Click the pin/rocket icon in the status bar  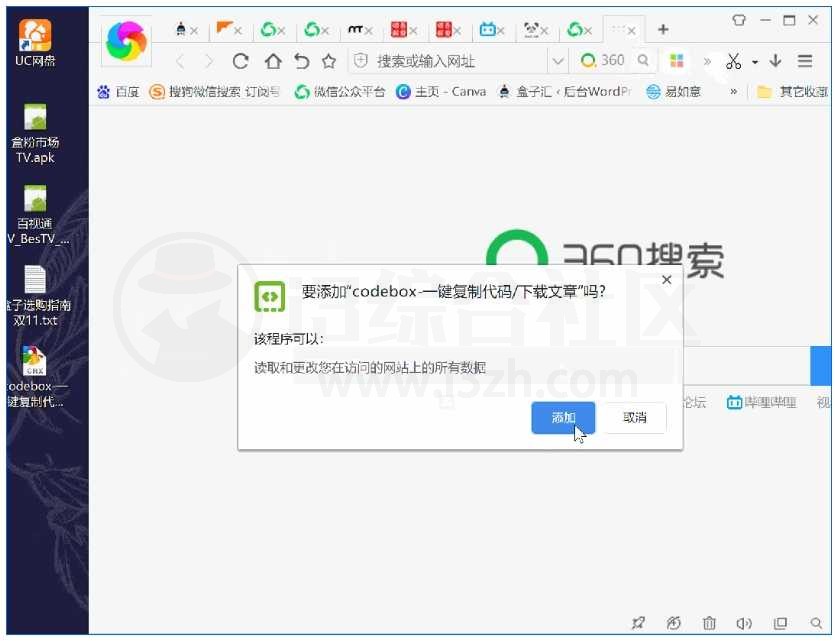coord(638,622)
